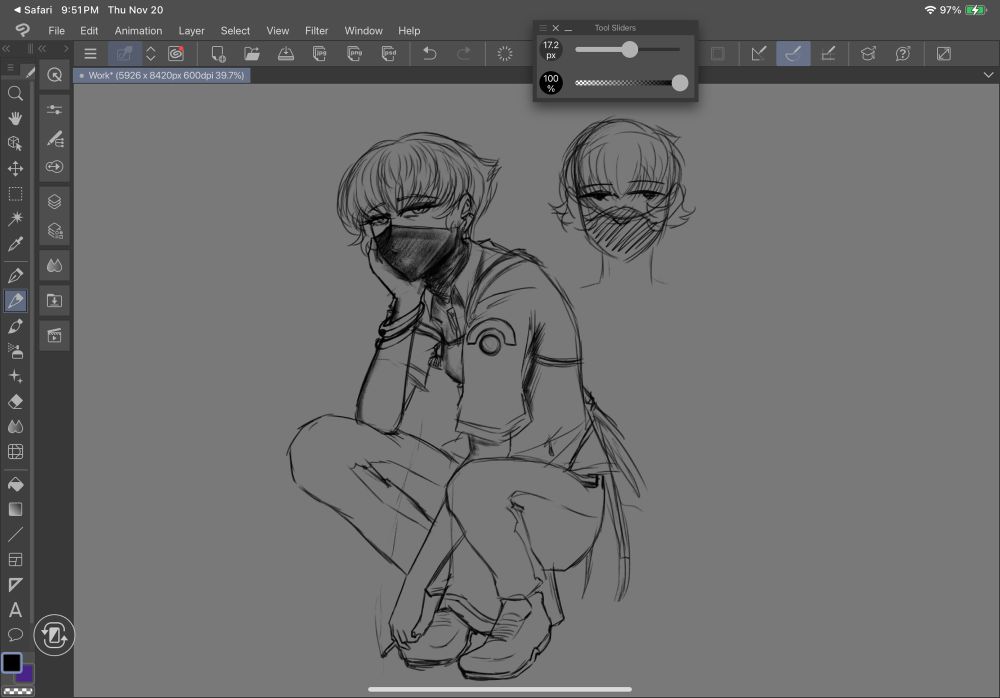
Task: Export the canvas as psd
Action: click(389, 54)
